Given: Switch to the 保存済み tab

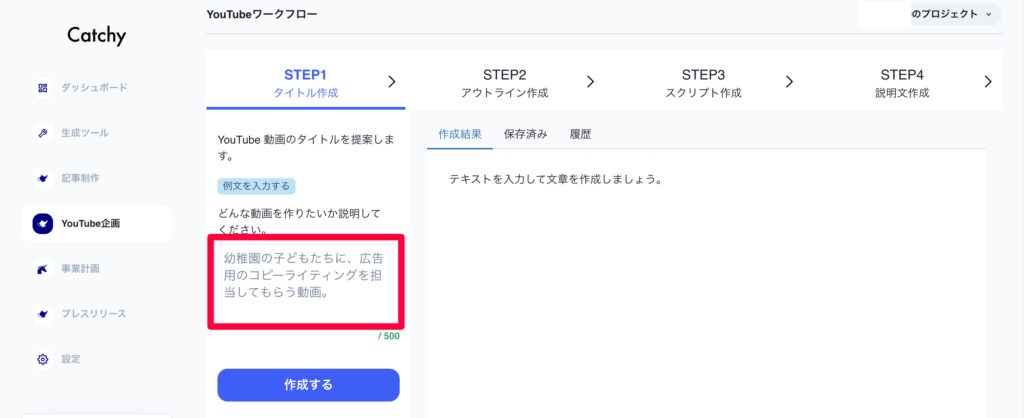Looking at the screenshot, I should (x=525, y=134).
